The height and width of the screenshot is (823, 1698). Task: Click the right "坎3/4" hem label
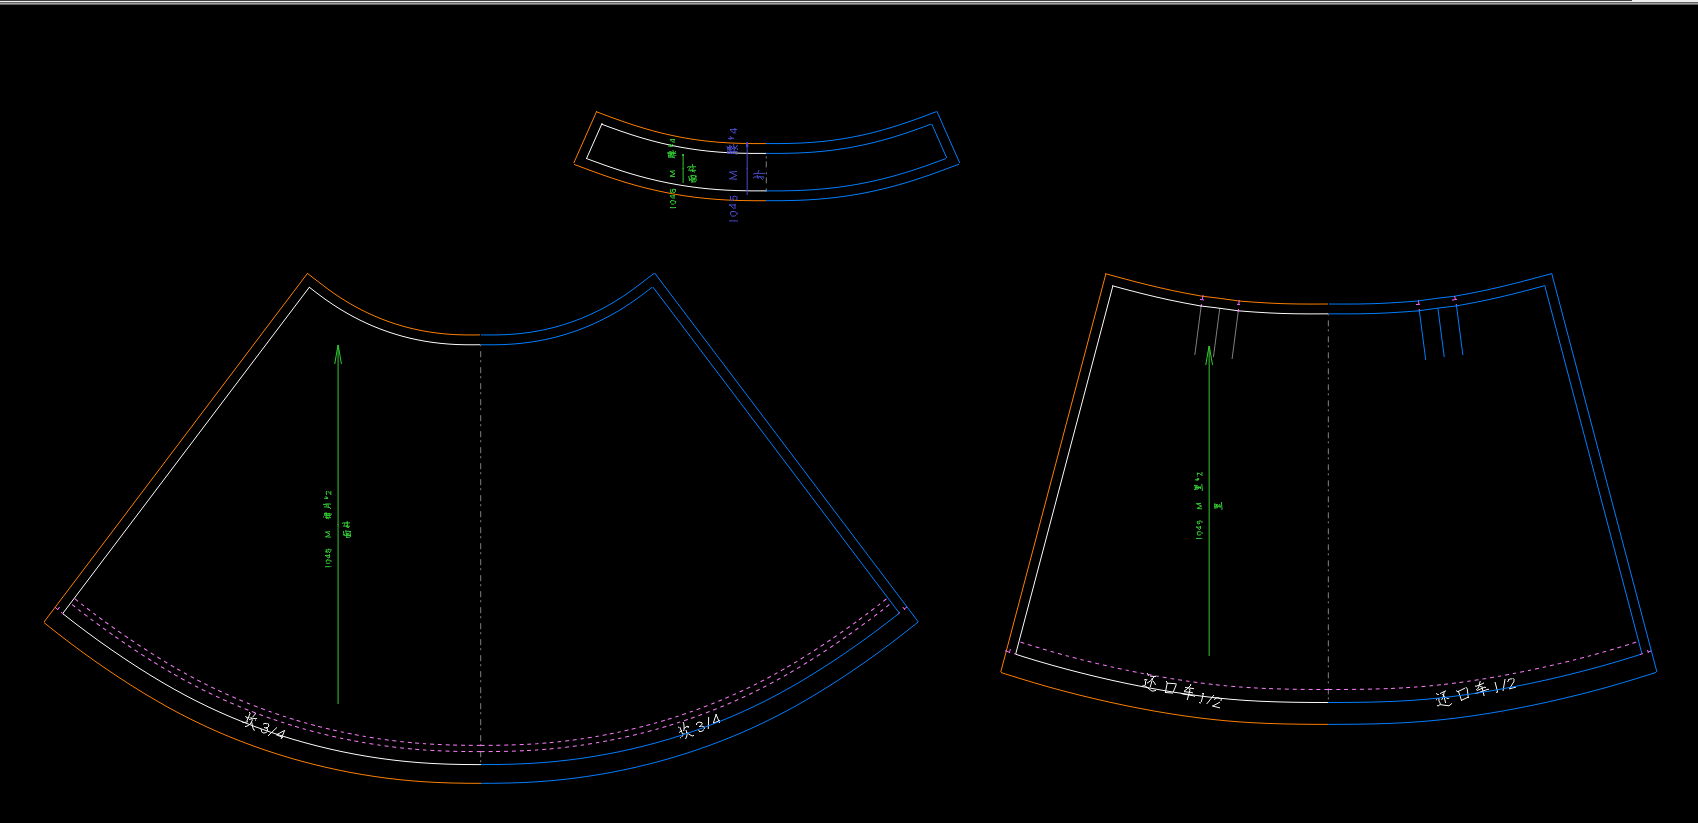tap(699, 725)
